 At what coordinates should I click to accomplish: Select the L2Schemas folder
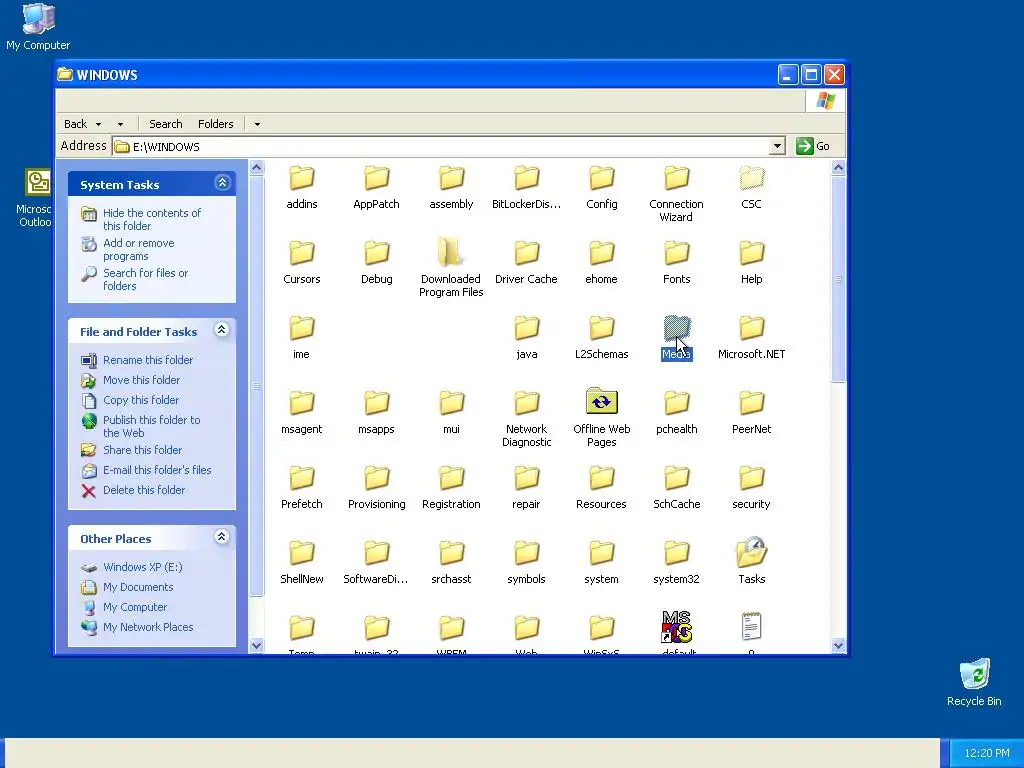click(x=601, y=338)
